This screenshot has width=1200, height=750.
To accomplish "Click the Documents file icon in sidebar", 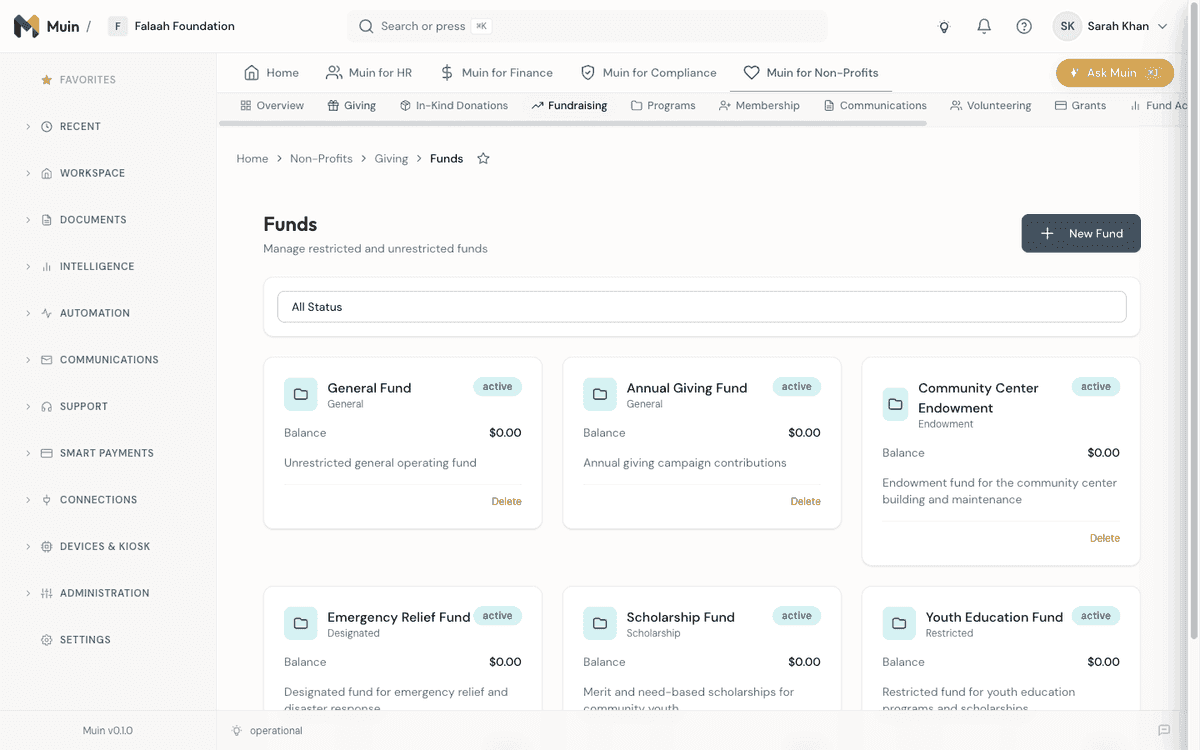I will (x=46, y=220).
